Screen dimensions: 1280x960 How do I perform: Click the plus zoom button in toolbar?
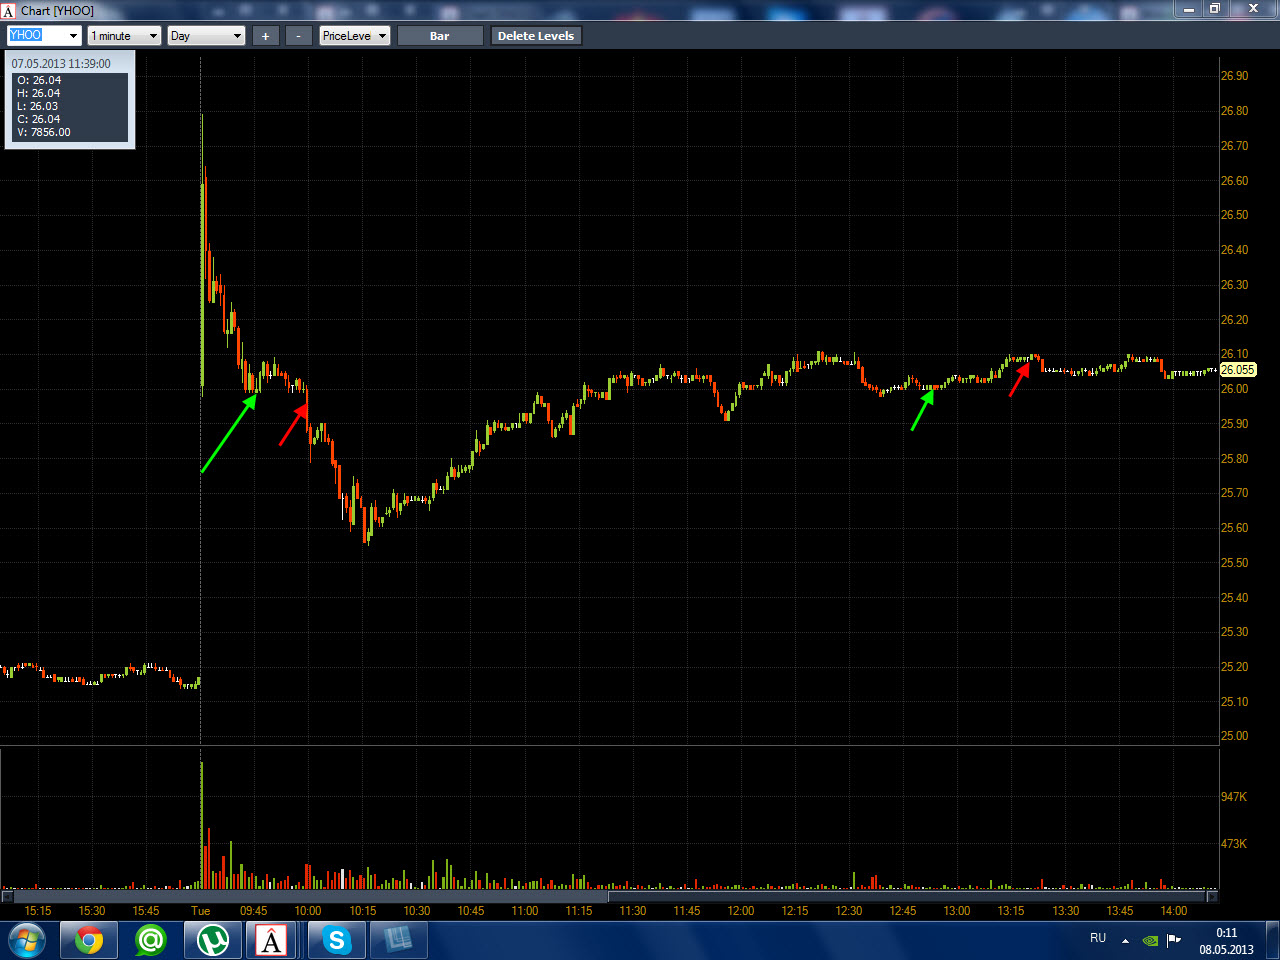265,36
